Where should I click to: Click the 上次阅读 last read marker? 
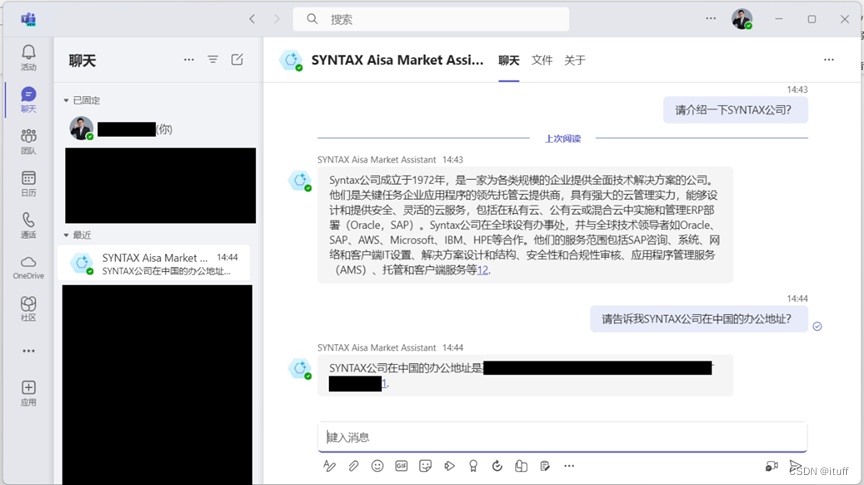coord(563,138)
